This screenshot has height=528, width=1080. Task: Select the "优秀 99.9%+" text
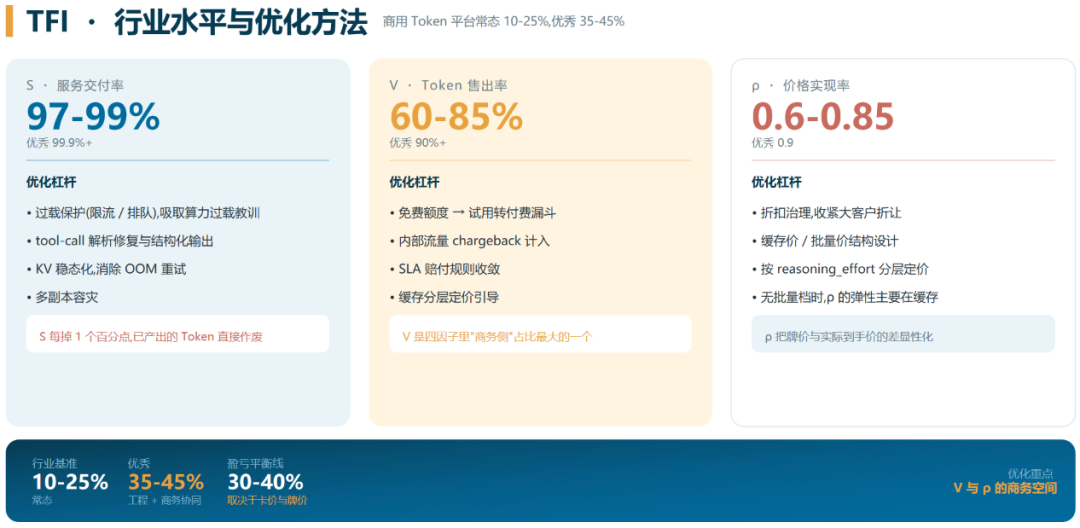(59, 143)
